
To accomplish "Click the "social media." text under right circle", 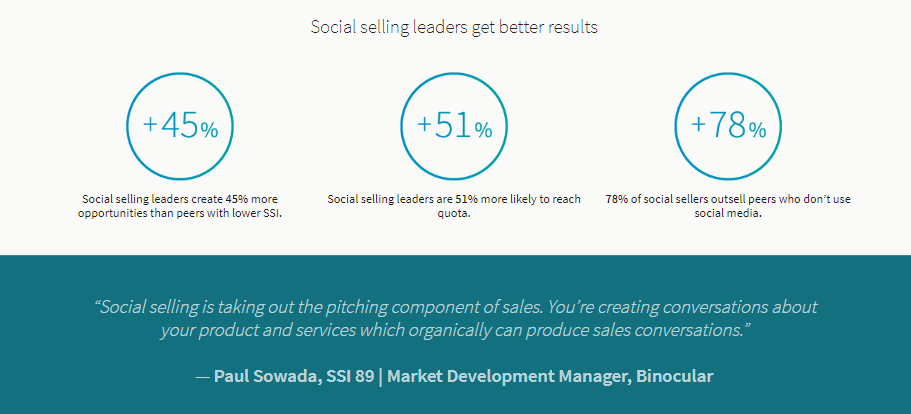I will click(728, 214).
